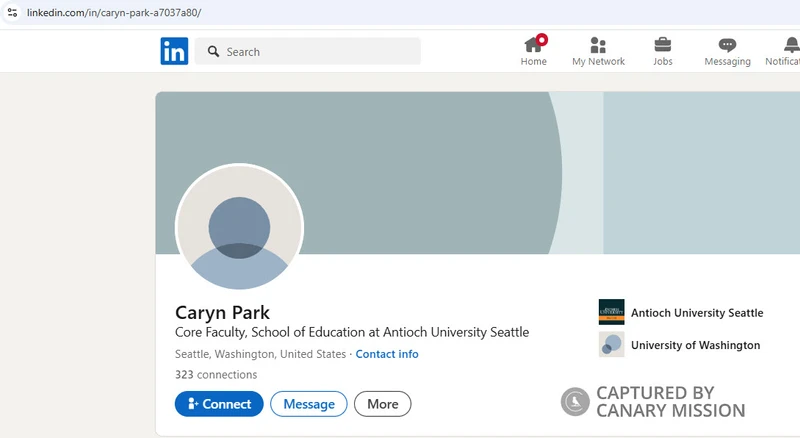Focus the LinkedIn Search field

click(308, 52)
